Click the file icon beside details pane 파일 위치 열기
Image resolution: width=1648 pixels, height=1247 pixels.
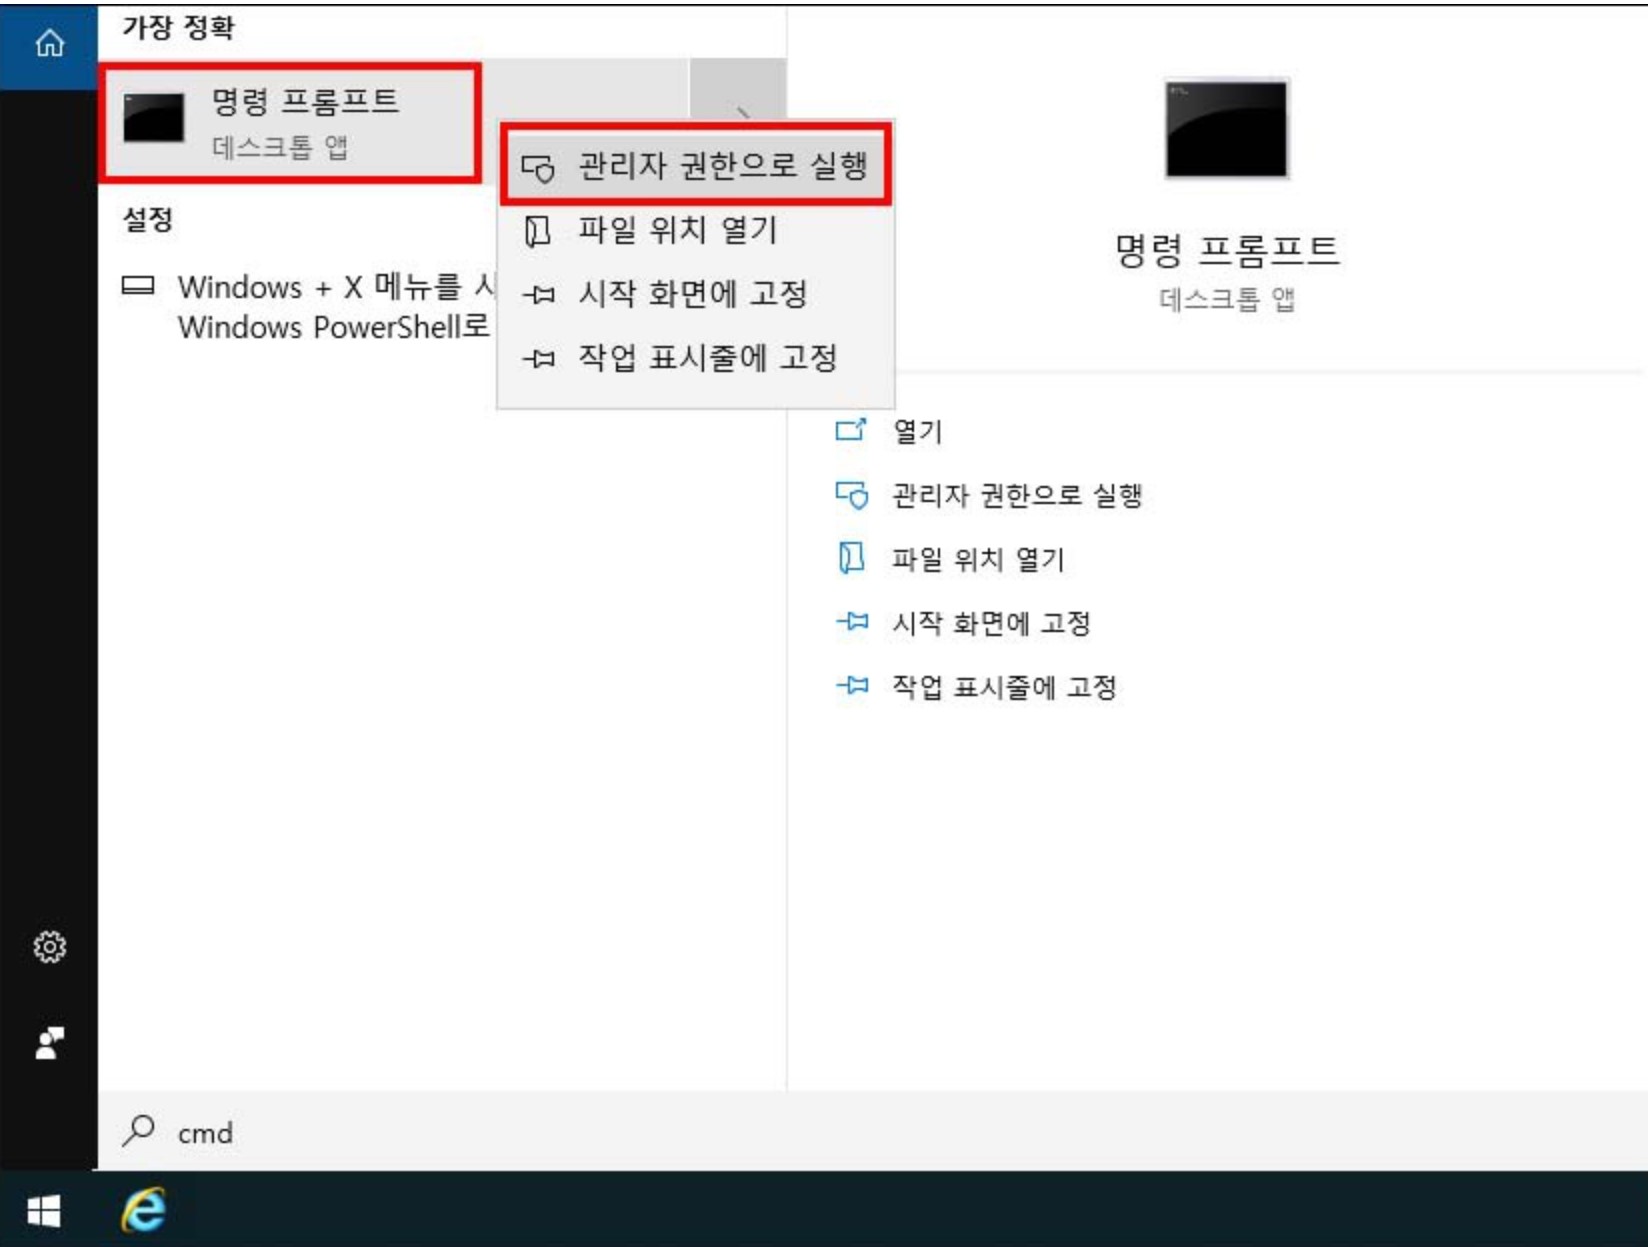851,557
